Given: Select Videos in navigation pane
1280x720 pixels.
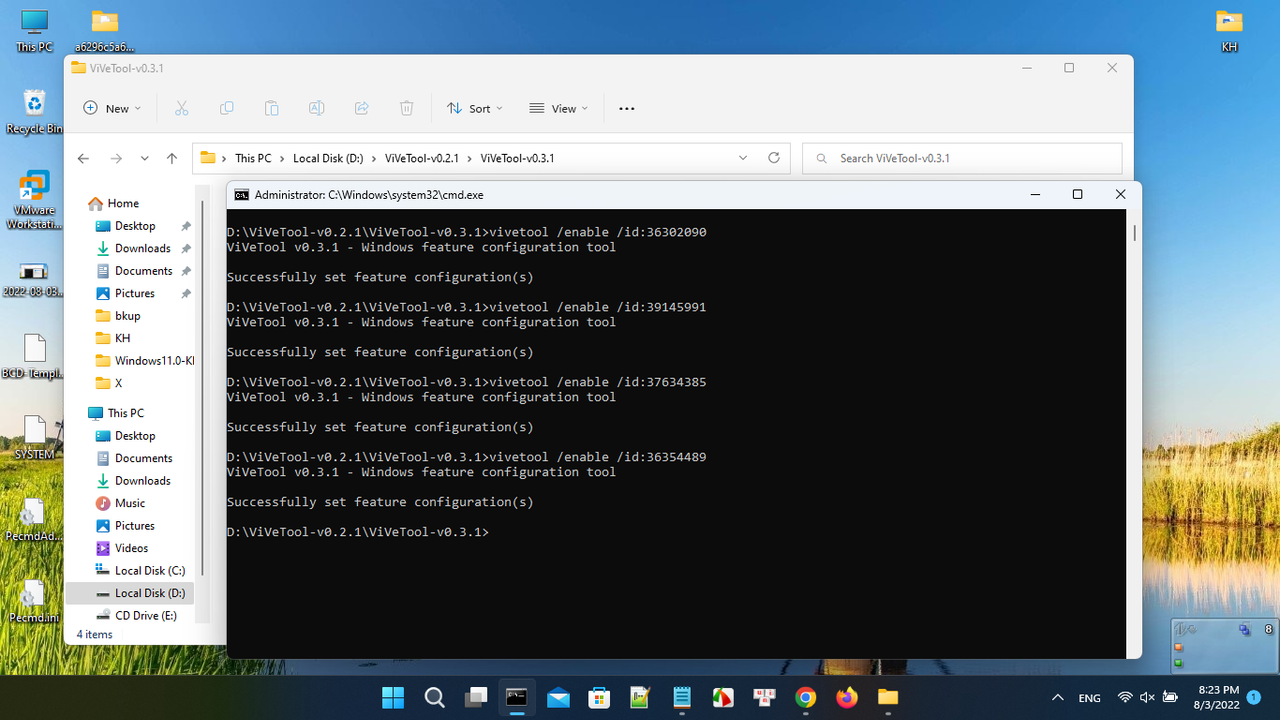Looking at the screenshot, I should click(x=133, y=548).
